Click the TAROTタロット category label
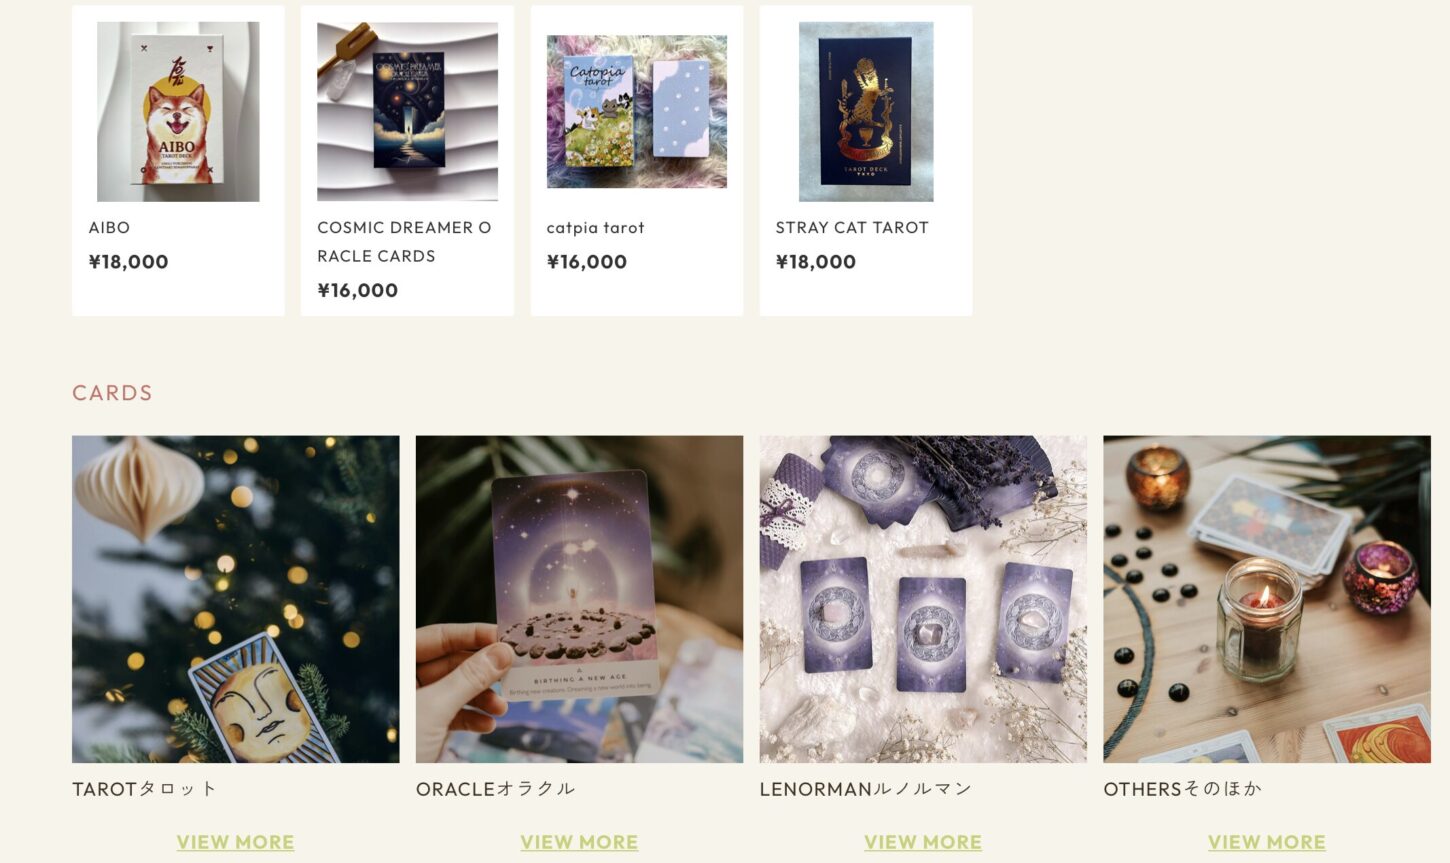1450x863 pixels. click(145, 789)
